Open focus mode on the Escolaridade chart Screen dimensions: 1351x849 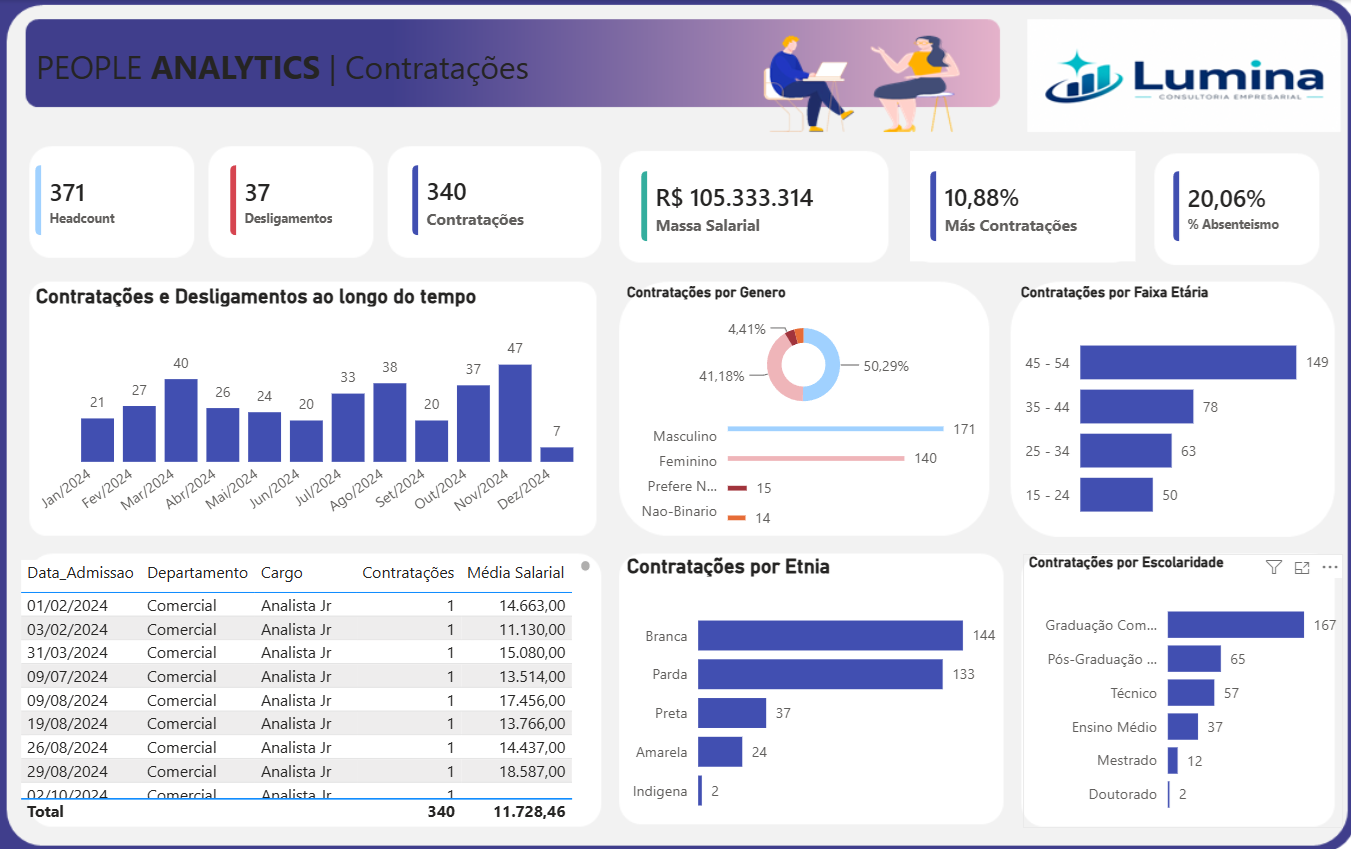coord(1301,567)
